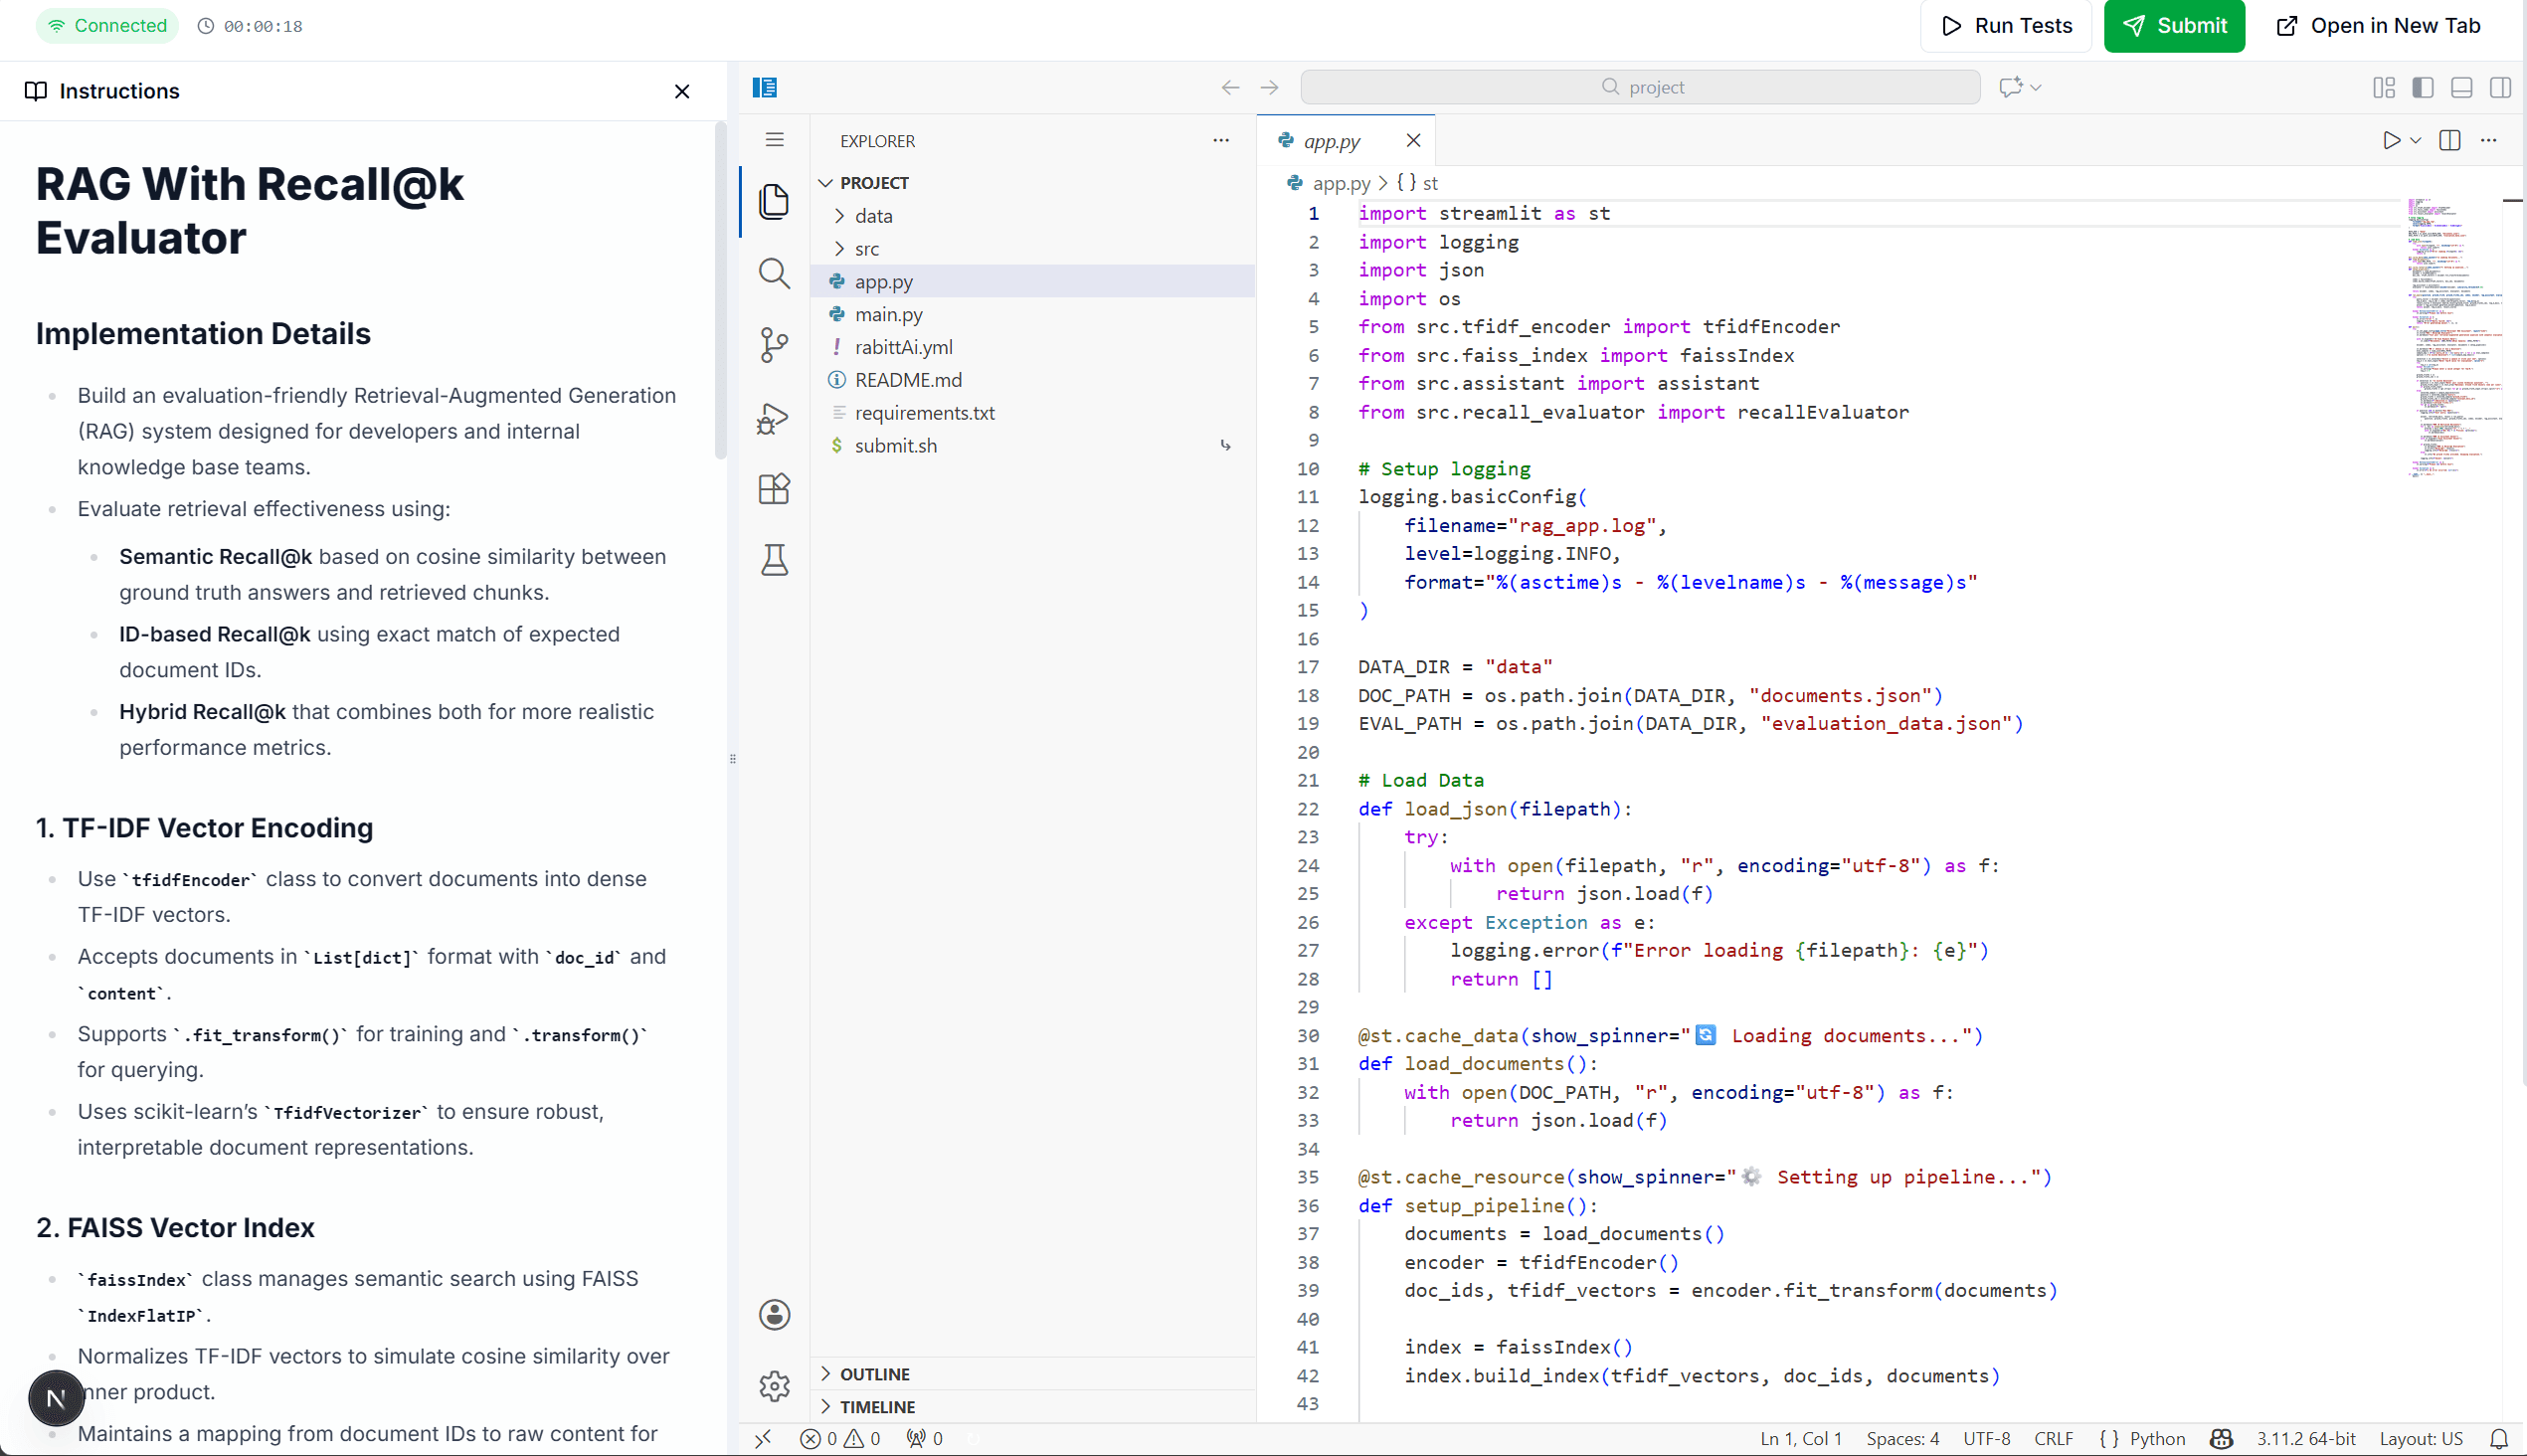Open the run button dropdown arrow
This screenshot has width=2527, height=1456.
(2416, 141)
